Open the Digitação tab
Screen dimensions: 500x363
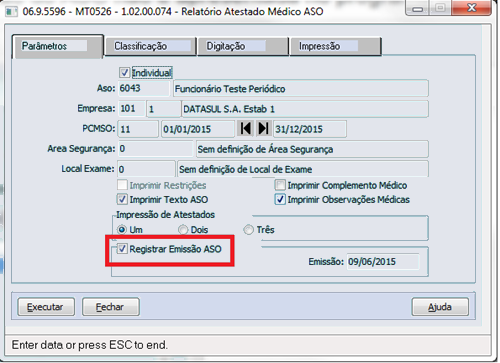pos(243,46)
